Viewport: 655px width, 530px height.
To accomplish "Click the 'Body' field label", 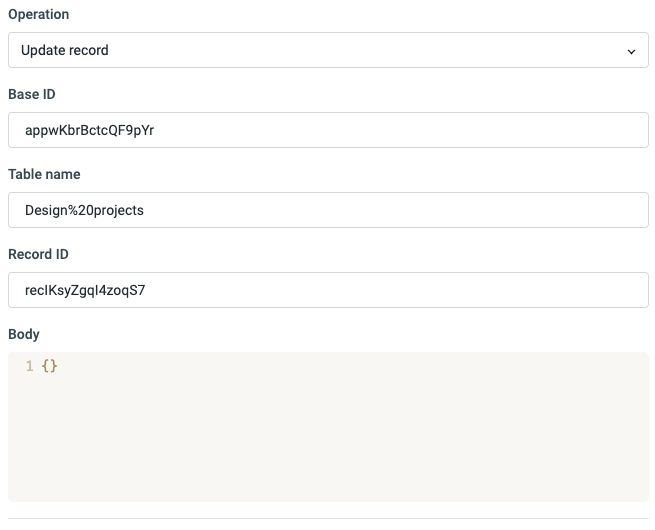I will pyautogui.click(x=24, y=334).
